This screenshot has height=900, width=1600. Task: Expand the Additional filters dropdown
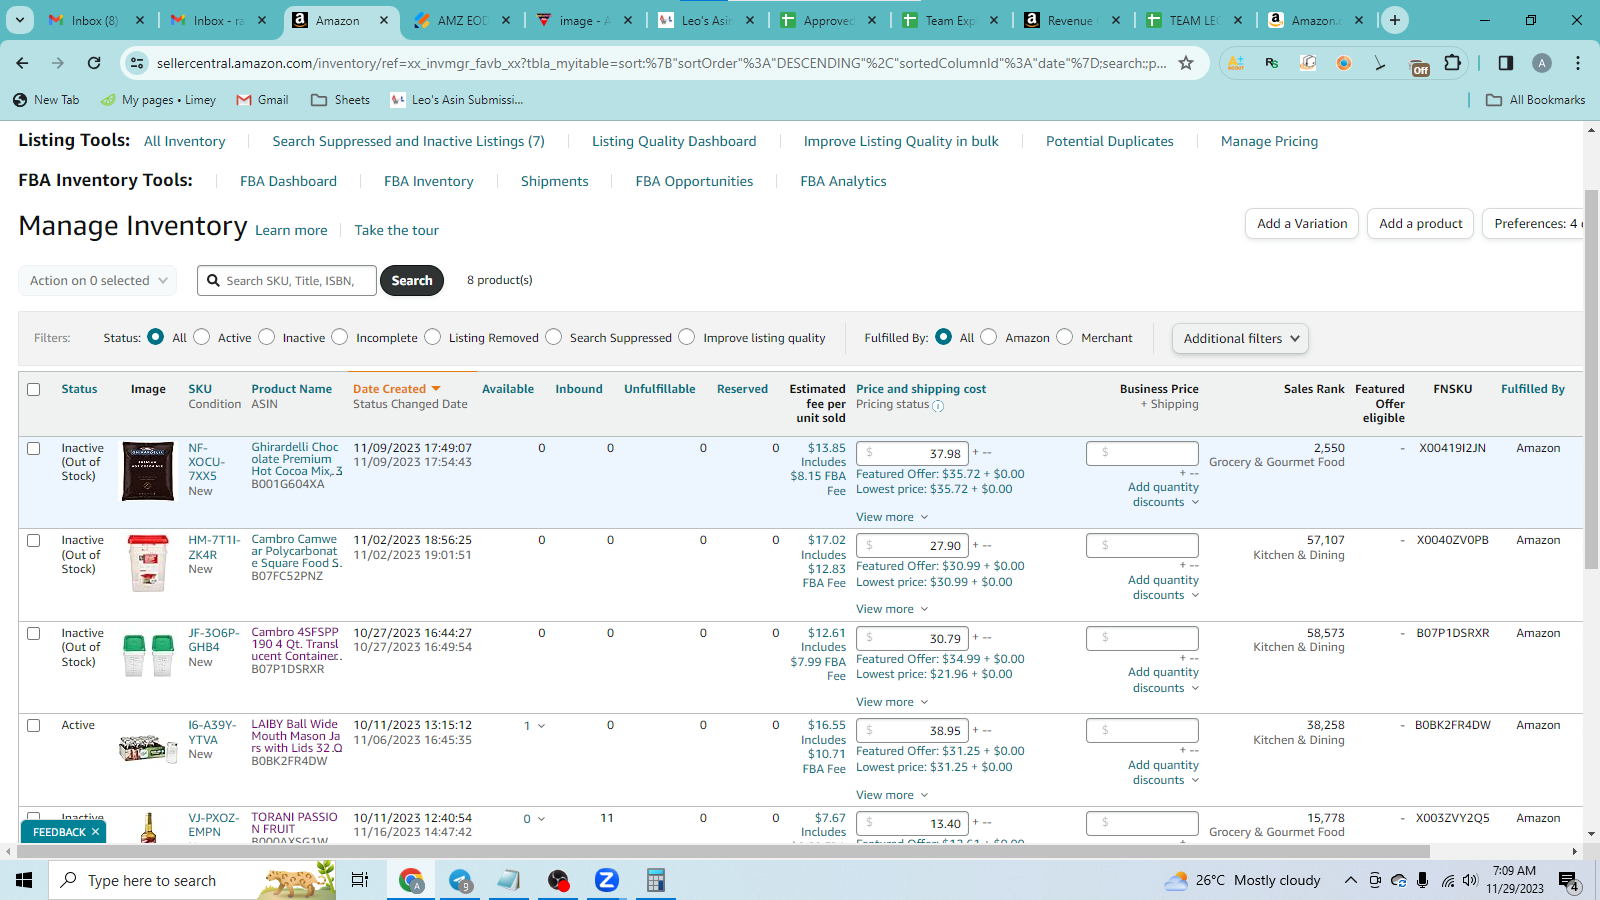pyautogui.click(x=1240, y=339)
